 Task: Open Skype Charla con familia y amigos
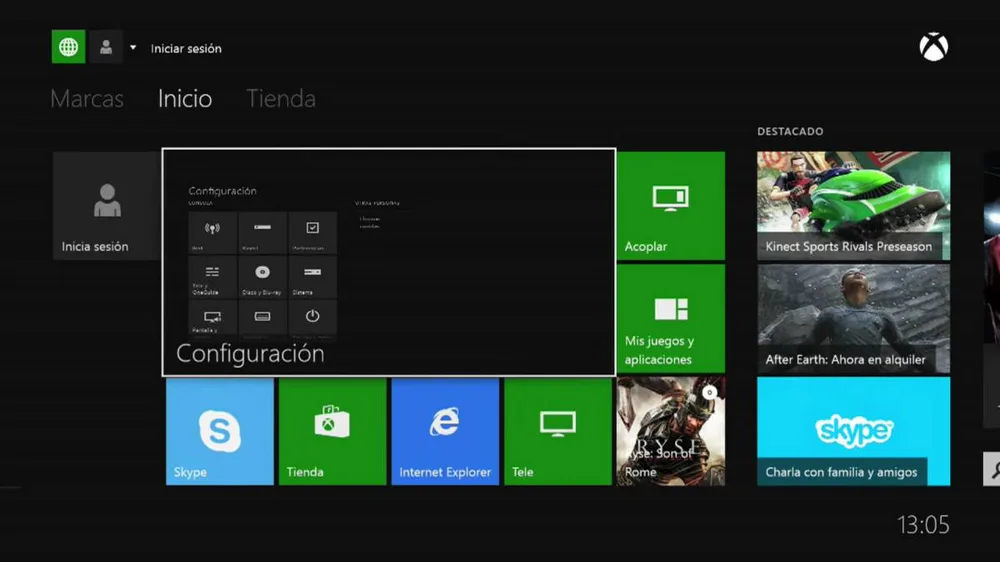click(853, 431)
